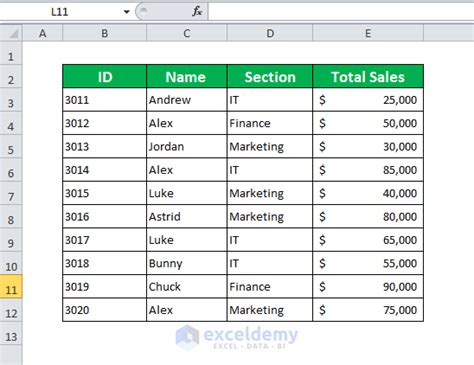
Task: Open the Name Box dropdown arrow
Action: 126,12
